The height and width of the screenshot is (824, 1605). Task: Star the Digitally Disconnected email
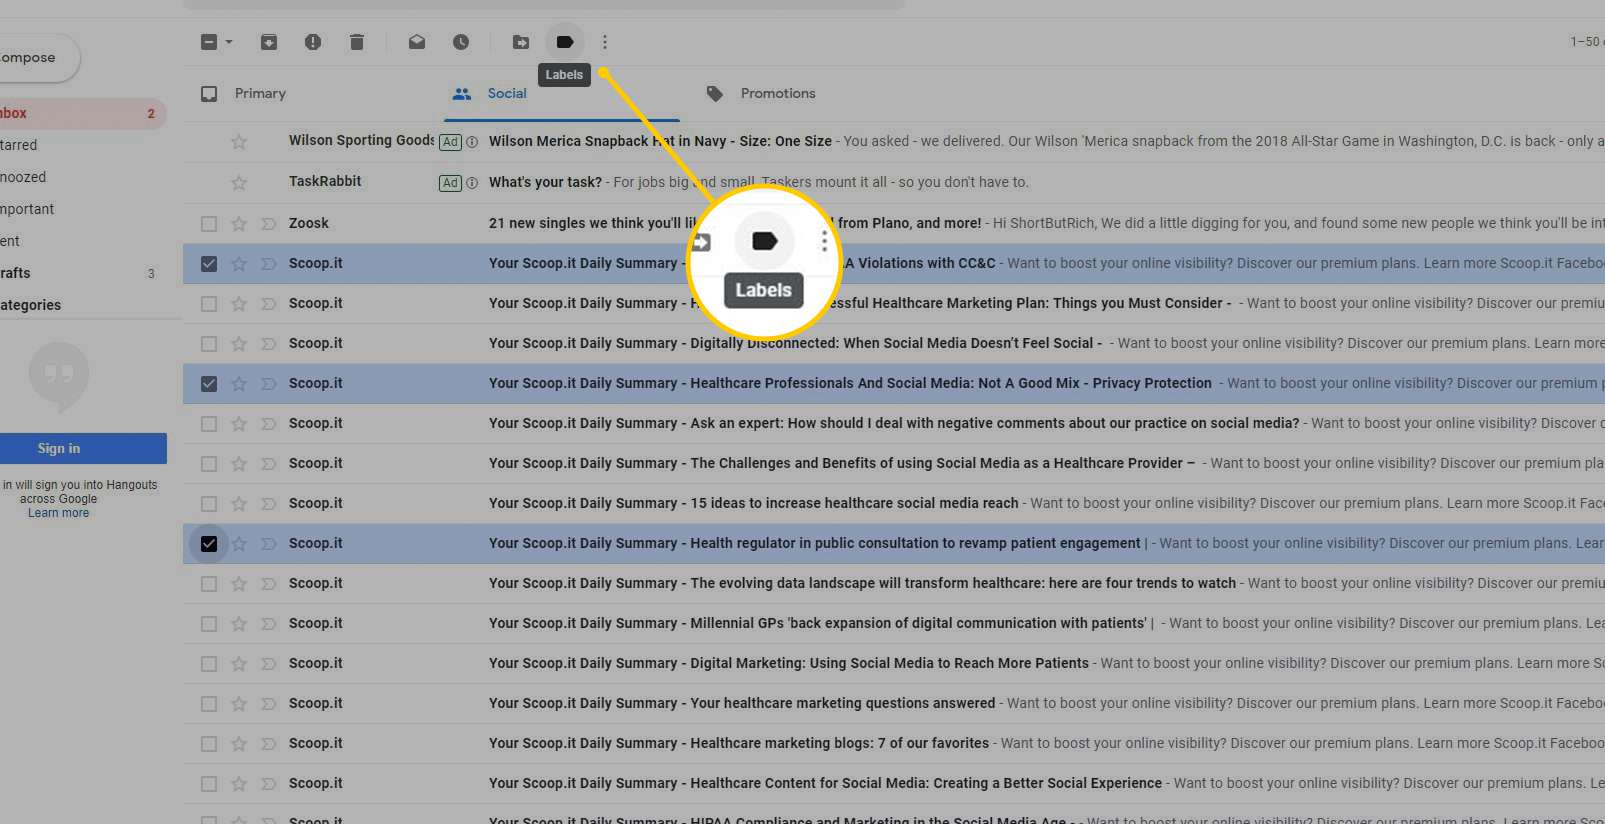click(239, 344)
